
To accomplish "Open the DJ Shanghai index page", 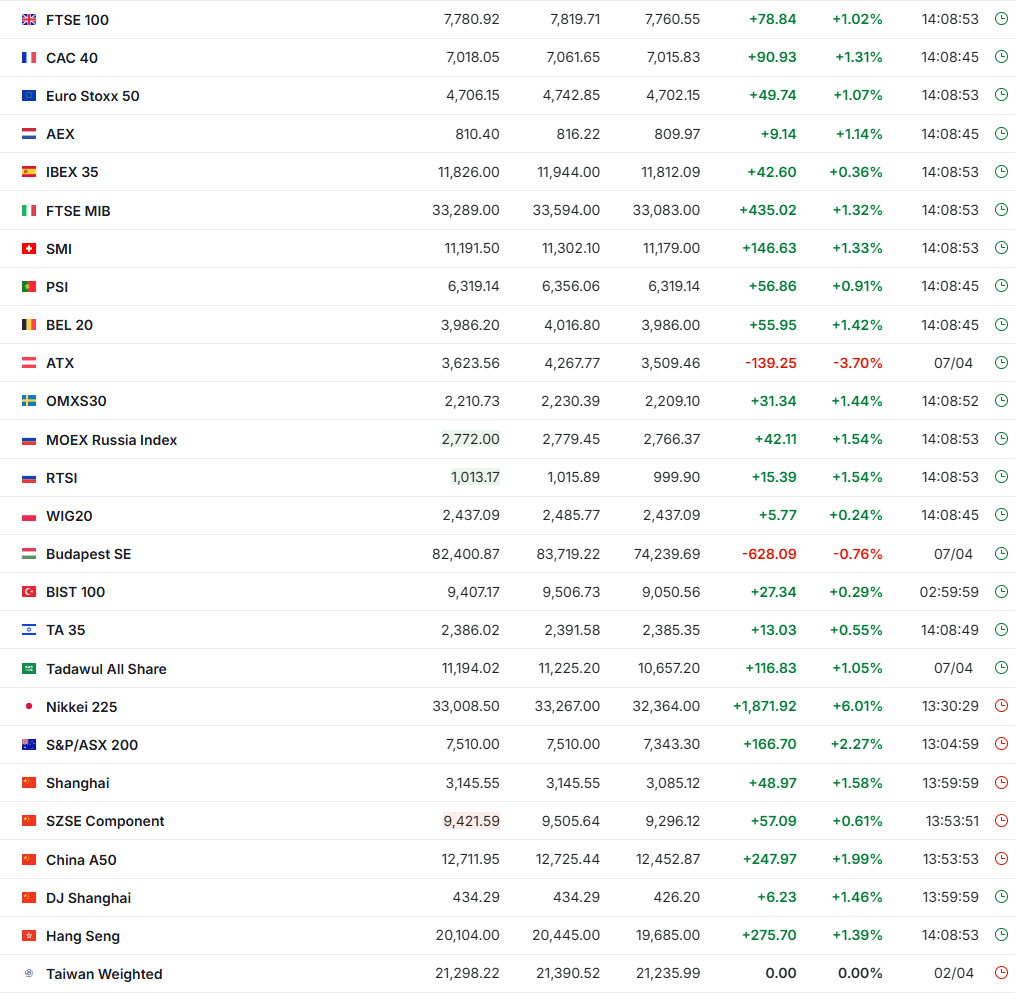I will click(x=89, y=899).
